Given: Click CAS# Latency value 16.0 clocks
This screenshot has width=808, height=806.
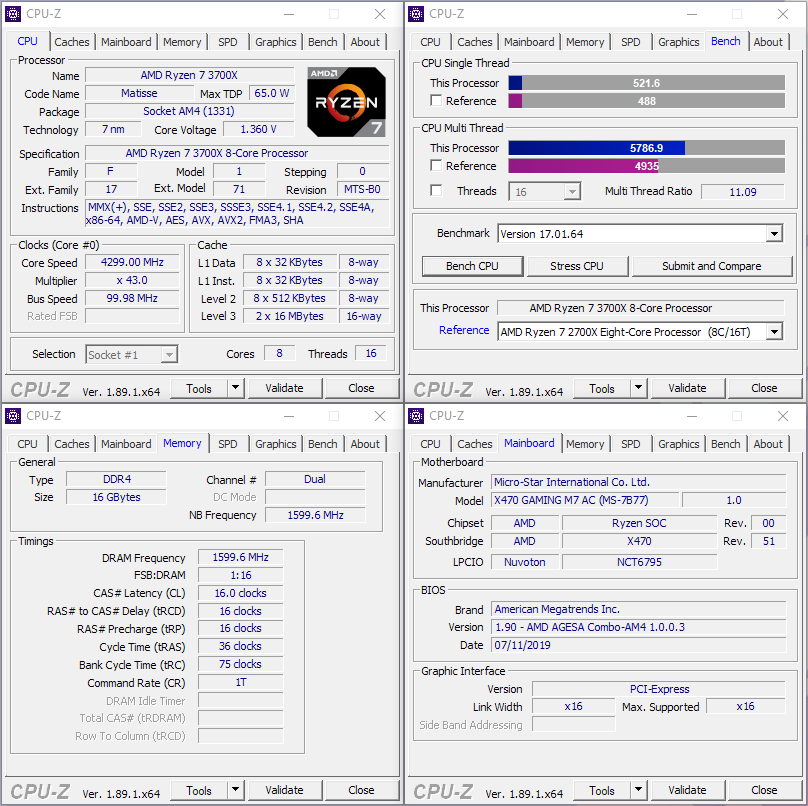Looking at the screenshot, I should click(241, 593).
